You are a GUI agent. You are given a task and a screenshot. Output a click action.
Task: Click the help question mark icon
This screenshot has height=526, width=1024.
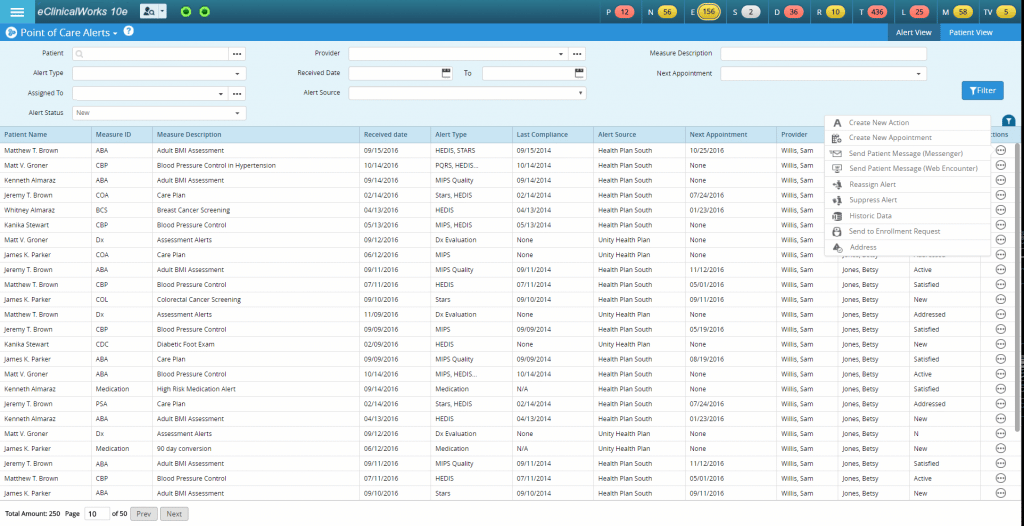coord(129,31)
